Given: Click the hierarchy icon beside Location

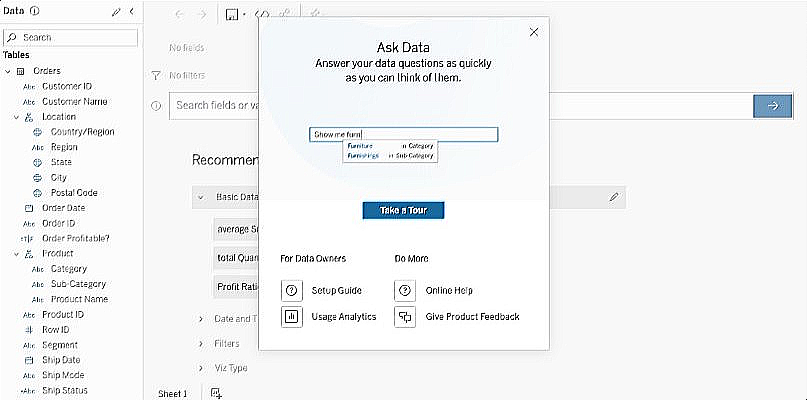Looking at the screenshot, I should point(29,117).
